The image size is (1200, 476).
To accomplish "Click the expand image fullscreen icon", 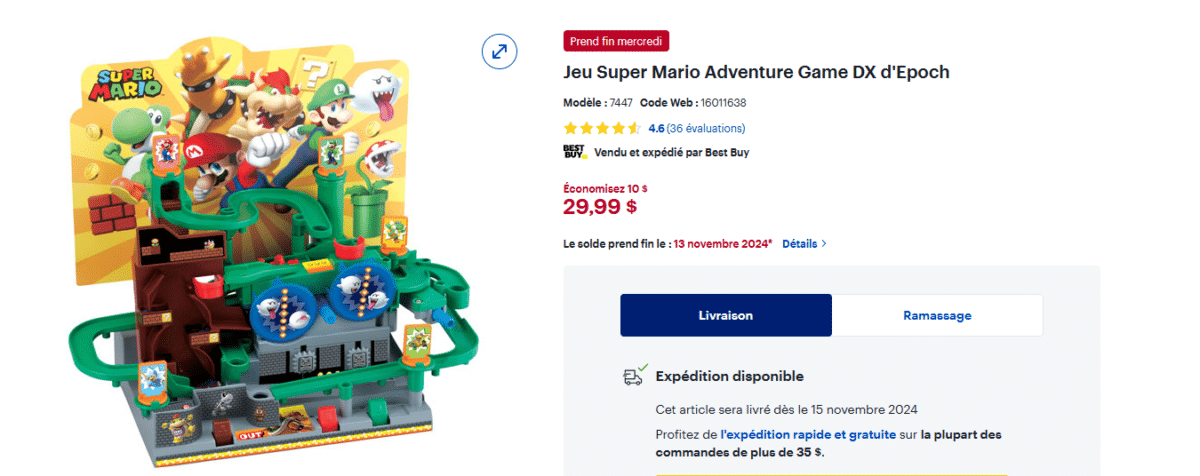I will [x=499, y=51].
